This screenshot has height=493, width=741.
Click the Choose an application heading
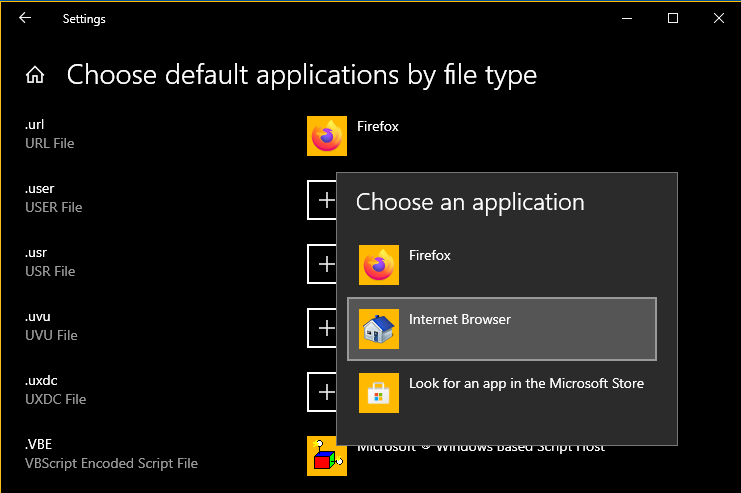click(x=470, y=202)
